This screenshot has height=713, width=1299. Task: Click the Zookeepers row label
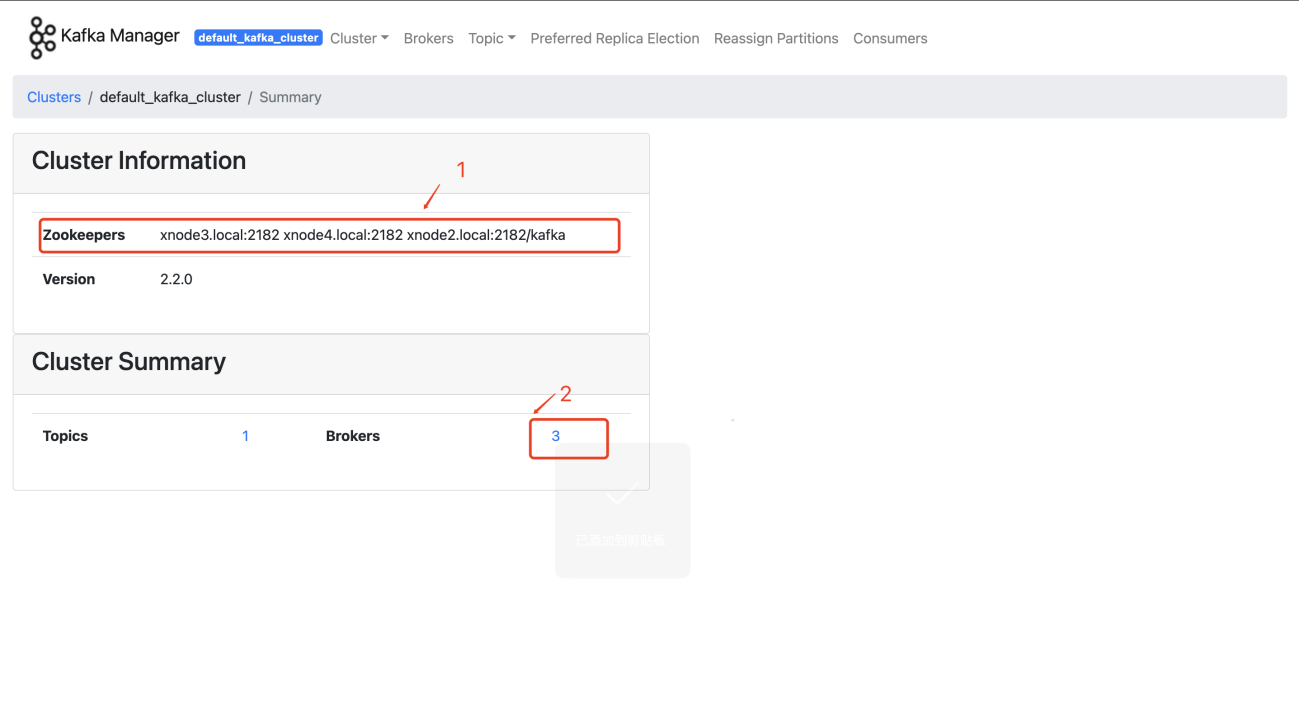[x=84, y=235]
